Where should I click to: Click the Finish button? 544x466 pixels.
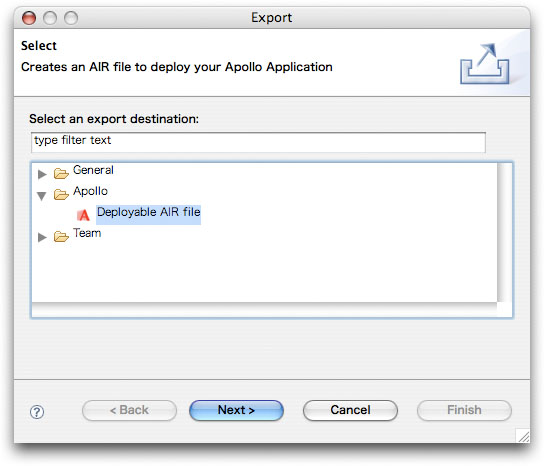tap(464, 410)
